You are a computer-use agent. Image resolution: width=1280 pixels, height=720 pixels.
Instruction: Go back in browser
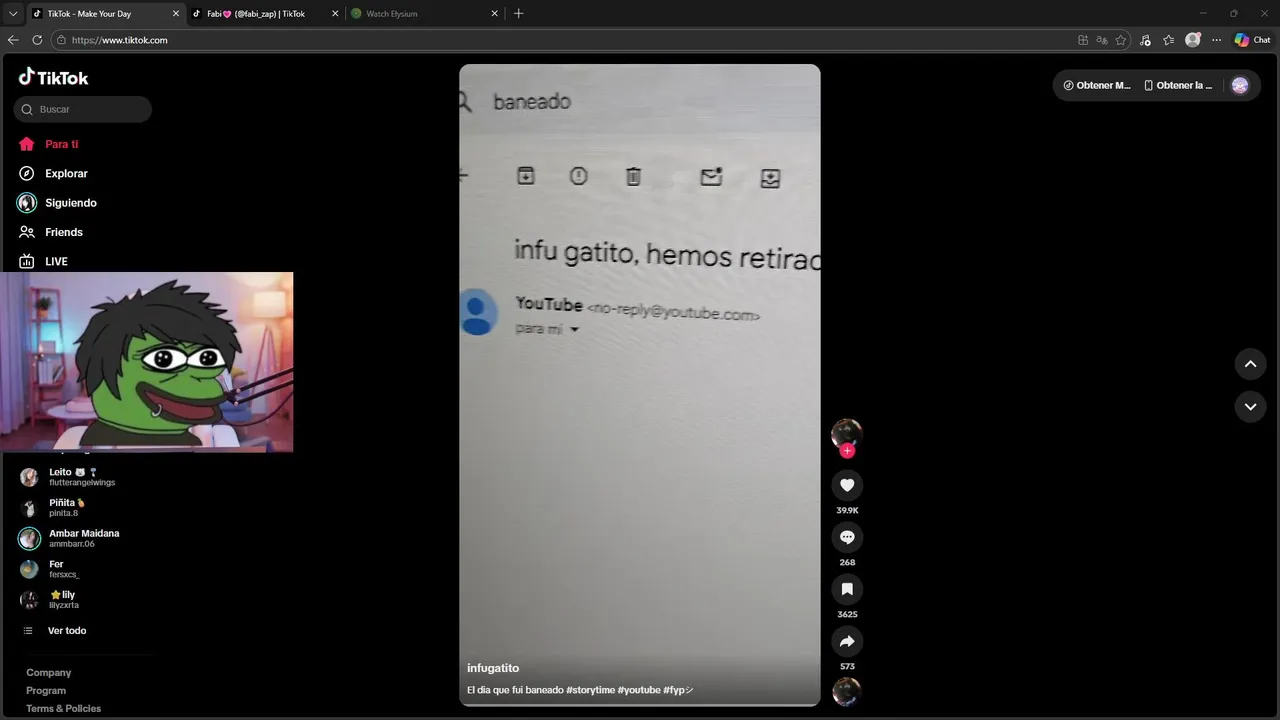[13, 40]
